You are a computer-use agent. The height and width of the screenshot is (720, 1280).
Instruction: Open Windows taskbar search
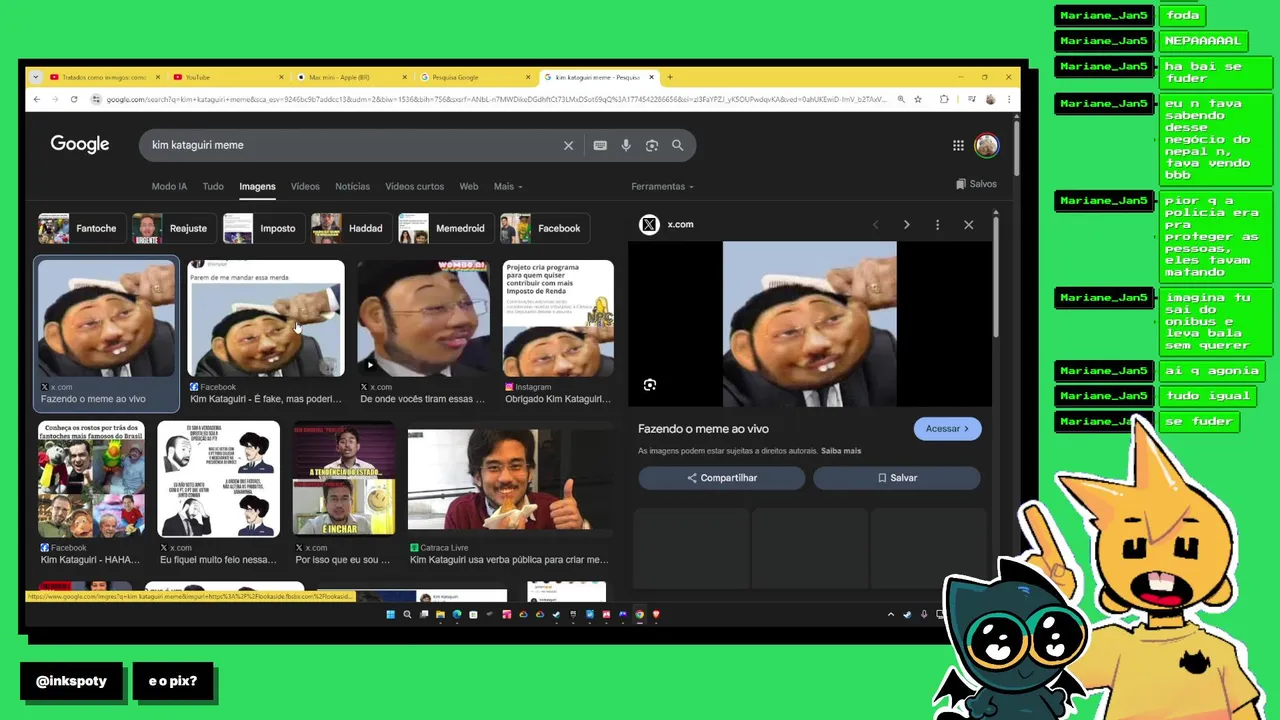coord(407,614)
